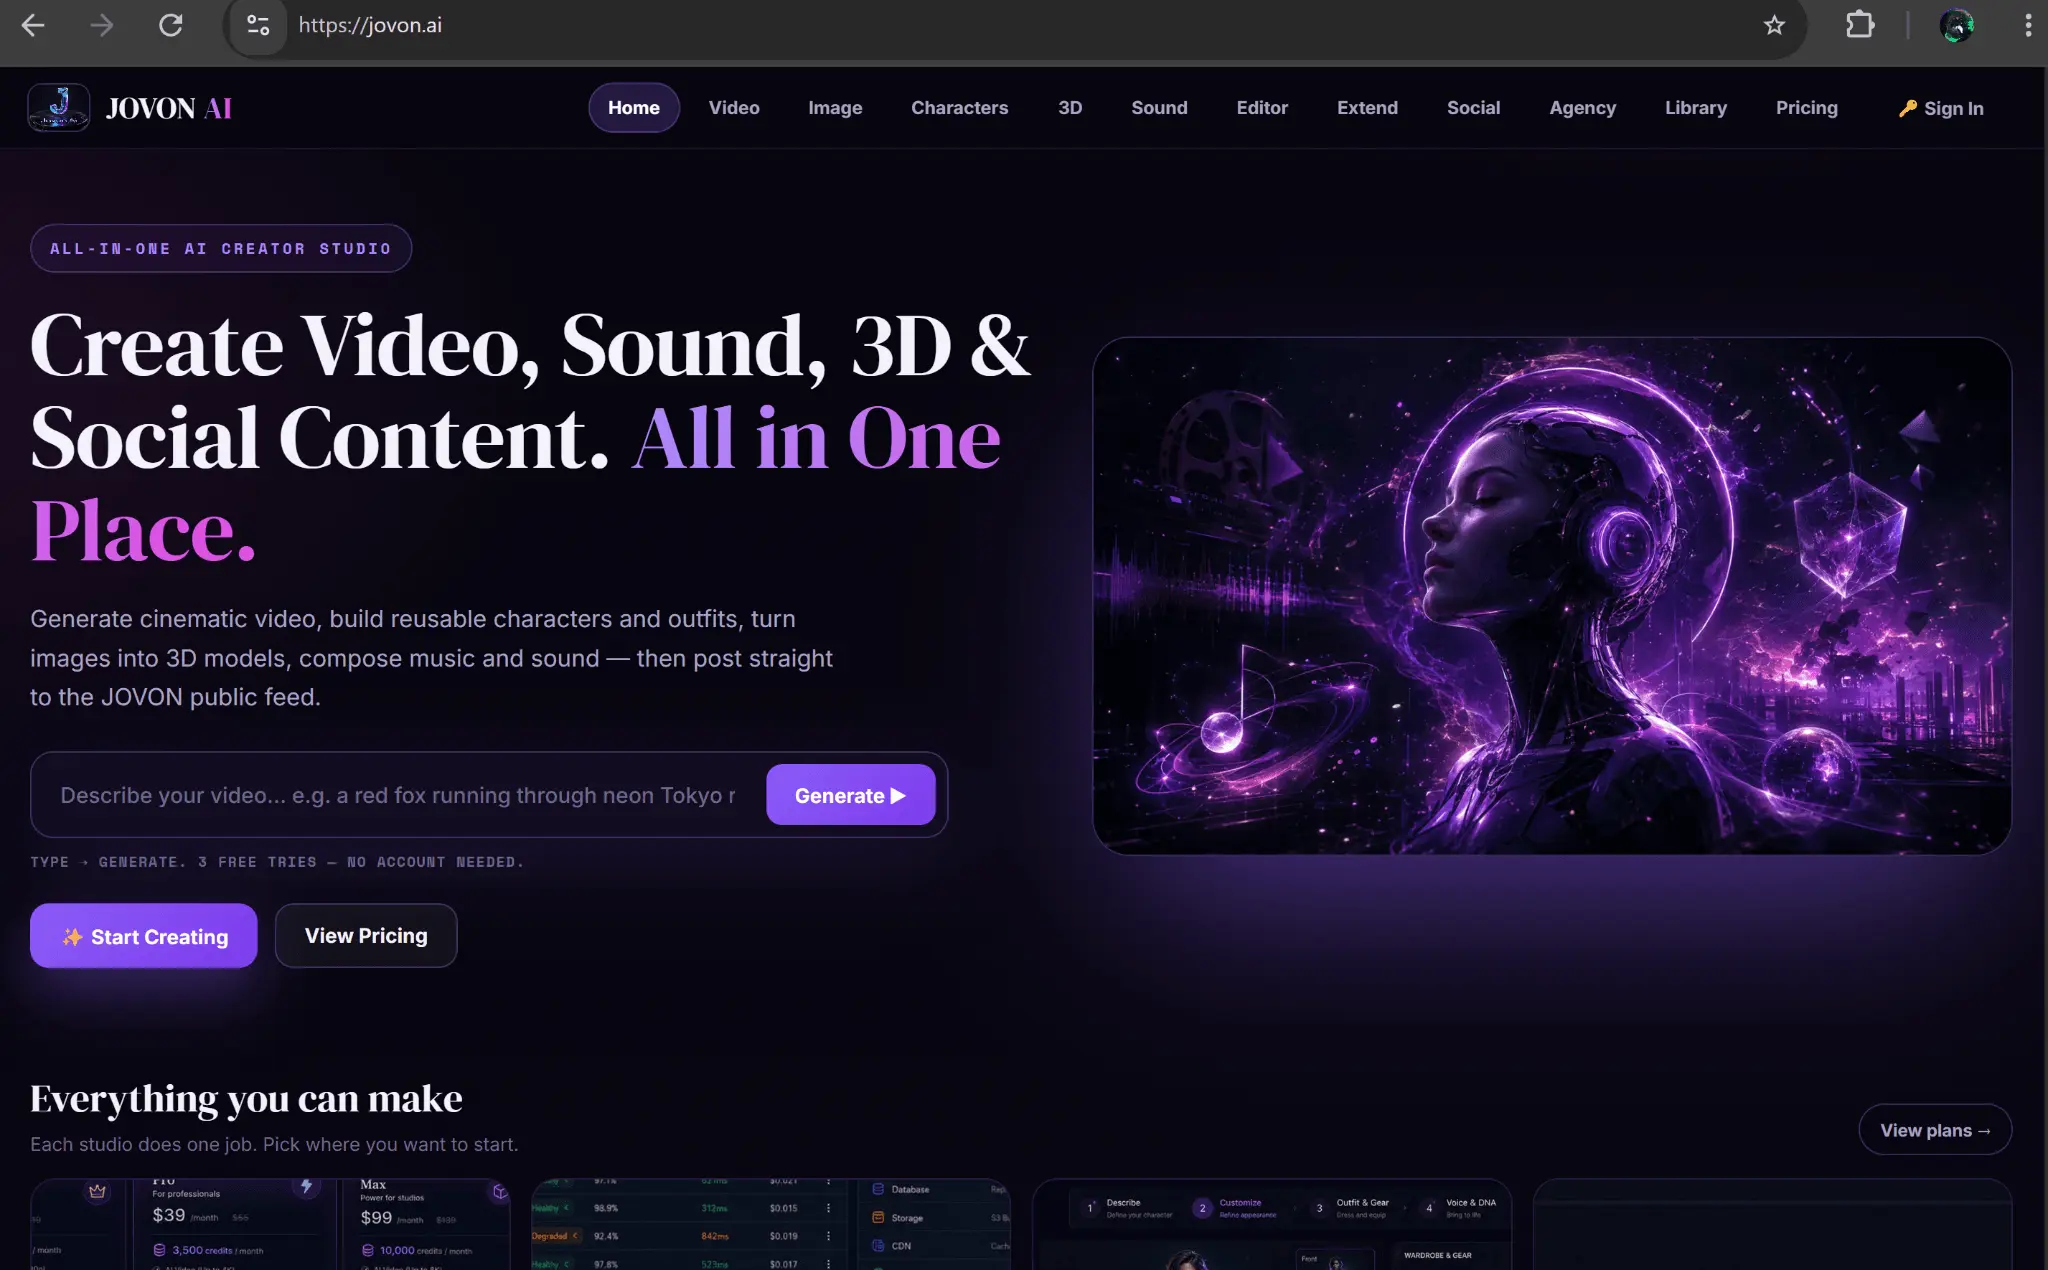Click the 'View plans →' button
2048x1270 pixels.
(x=1935, y=1130)
